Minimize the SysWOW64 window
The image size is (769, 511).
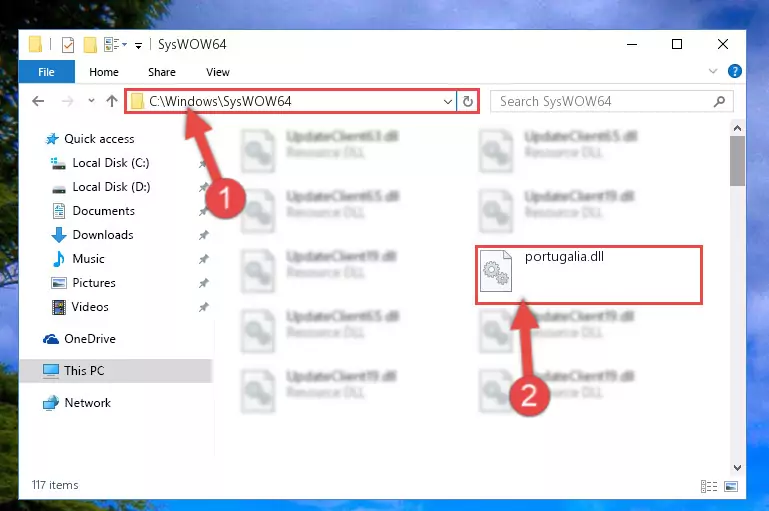click(632, 45)
